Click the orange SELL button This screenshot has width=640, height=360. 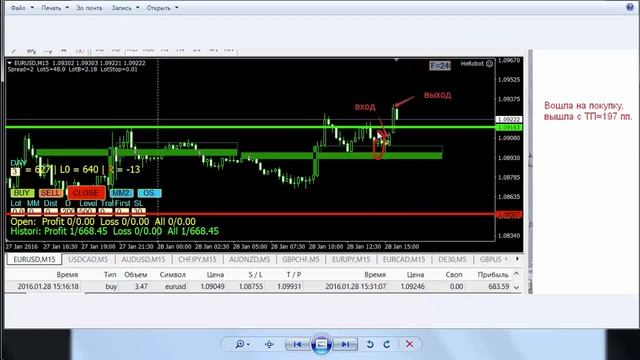51,193
